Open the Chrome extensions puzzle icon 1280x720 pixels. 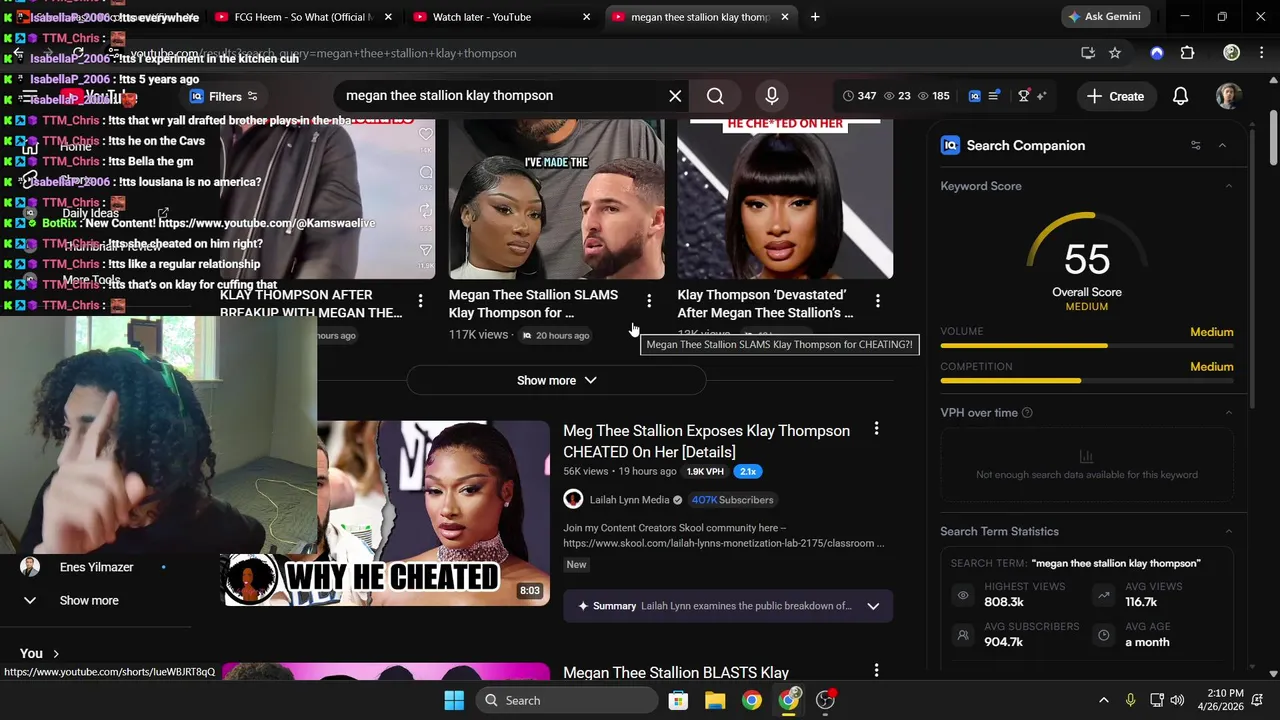coord(1187,53)
